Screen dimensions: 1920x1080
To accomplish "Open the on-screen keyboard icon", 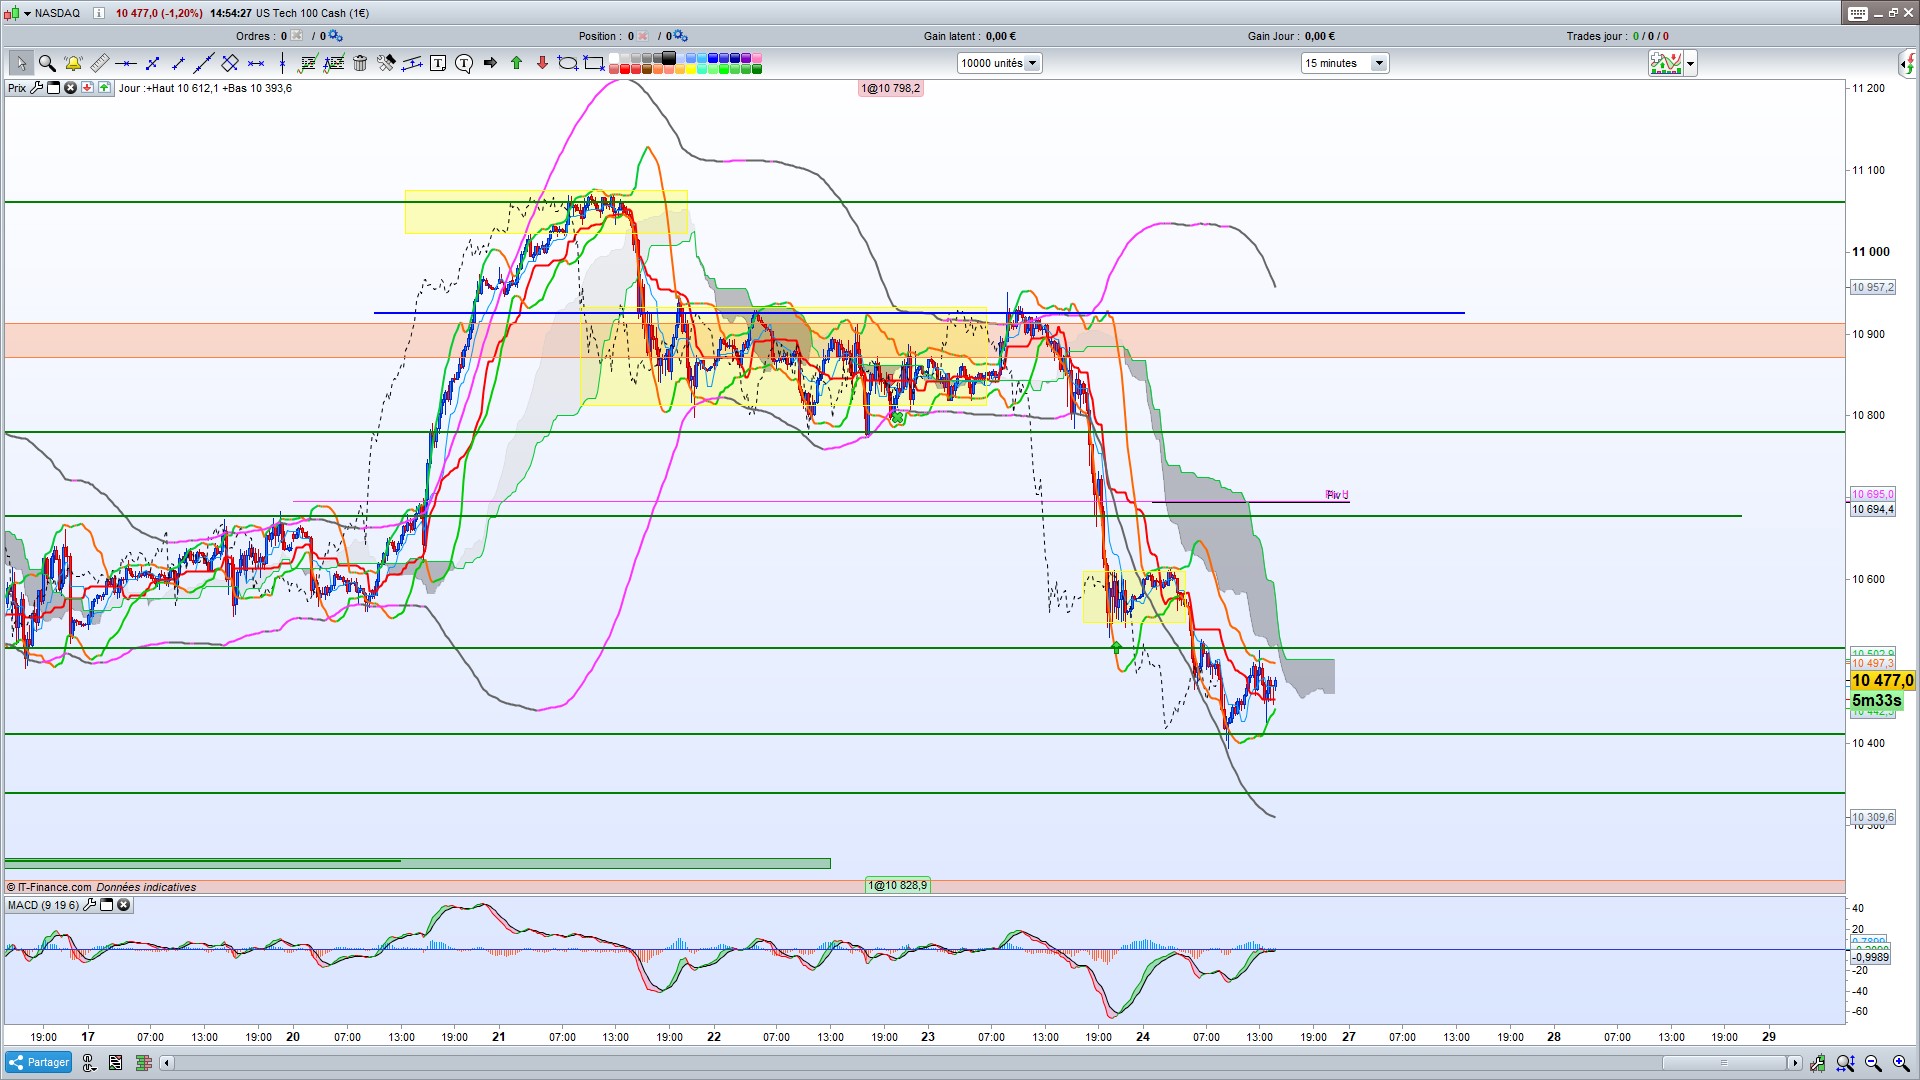I will tap(1857, 13).
